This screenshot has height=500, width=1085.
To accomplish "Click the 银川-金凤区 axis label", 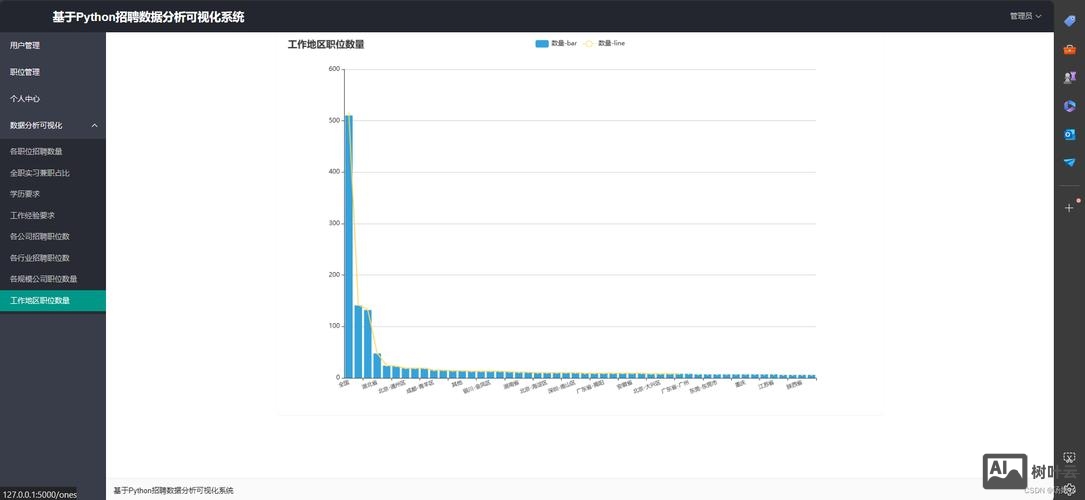I will [x=476, y=388].
